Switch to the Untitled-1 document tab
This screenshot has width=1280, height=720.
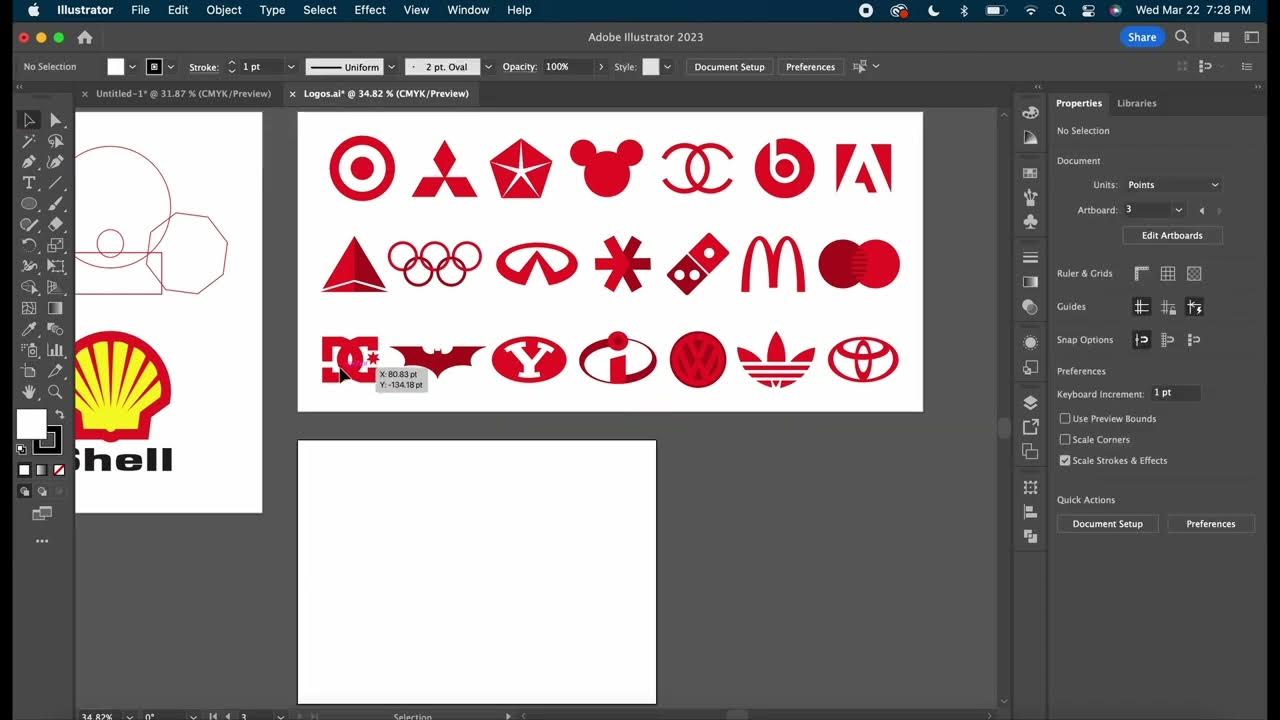coord(183,93)
